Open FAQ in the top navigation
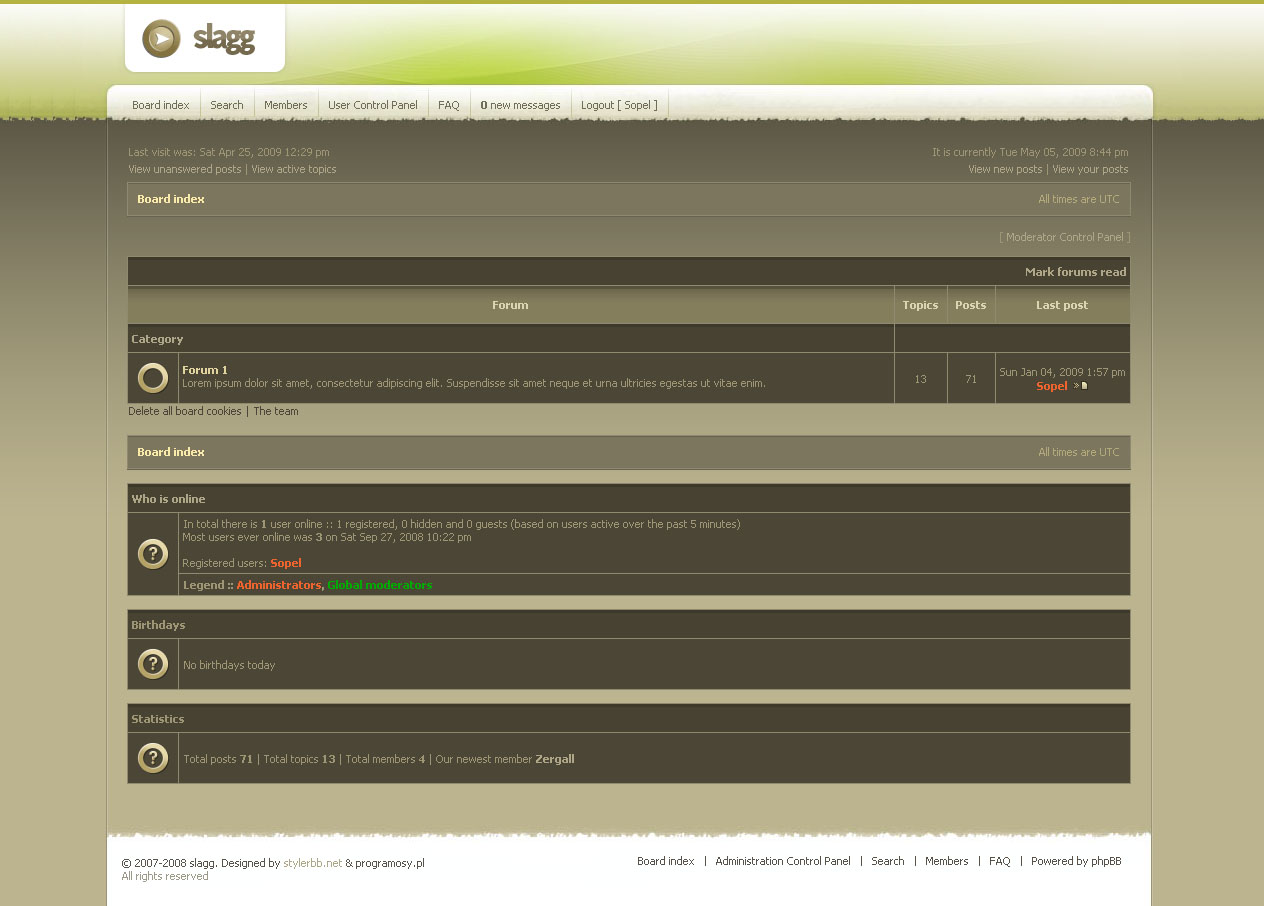Screen dimensions: 1264x906 point(449,105)
